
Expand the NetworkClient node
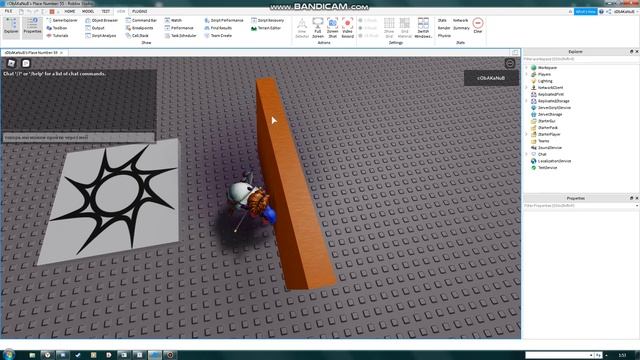point(527,87)
